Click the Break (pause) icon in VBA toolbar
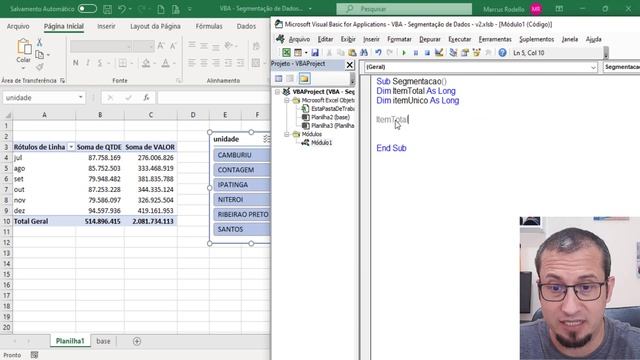Image resolution: width=640 pixels, height=360 pixels. pos(416,53)
